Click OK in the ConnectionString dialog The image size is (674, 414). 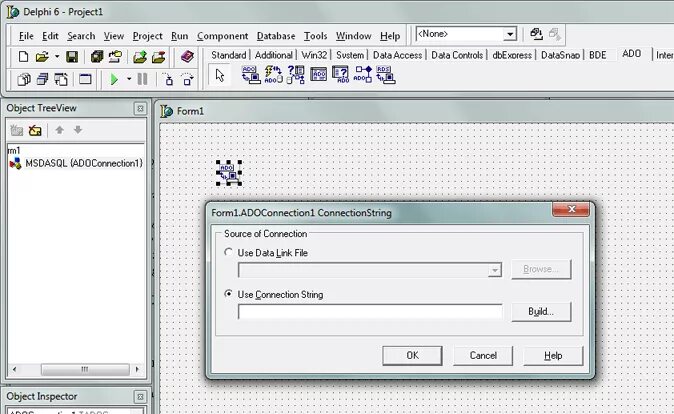[412, 356]
